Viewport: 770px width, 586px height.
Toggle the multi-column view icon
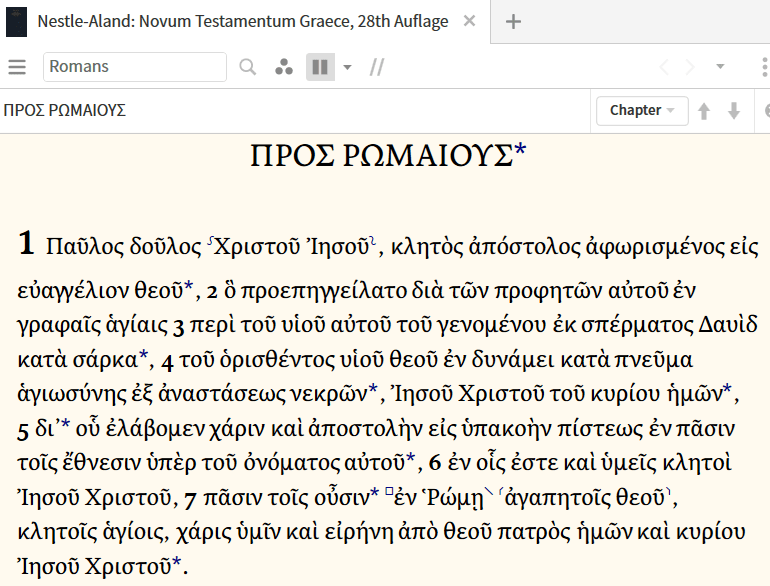point(319,67)
